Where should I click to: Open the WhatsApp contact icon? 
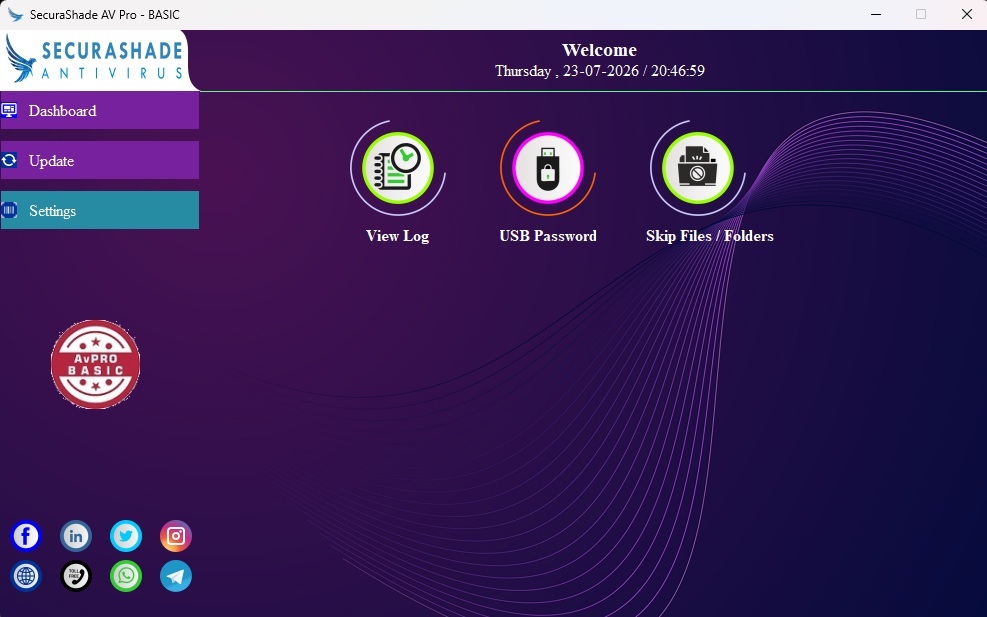click(126, 576)
